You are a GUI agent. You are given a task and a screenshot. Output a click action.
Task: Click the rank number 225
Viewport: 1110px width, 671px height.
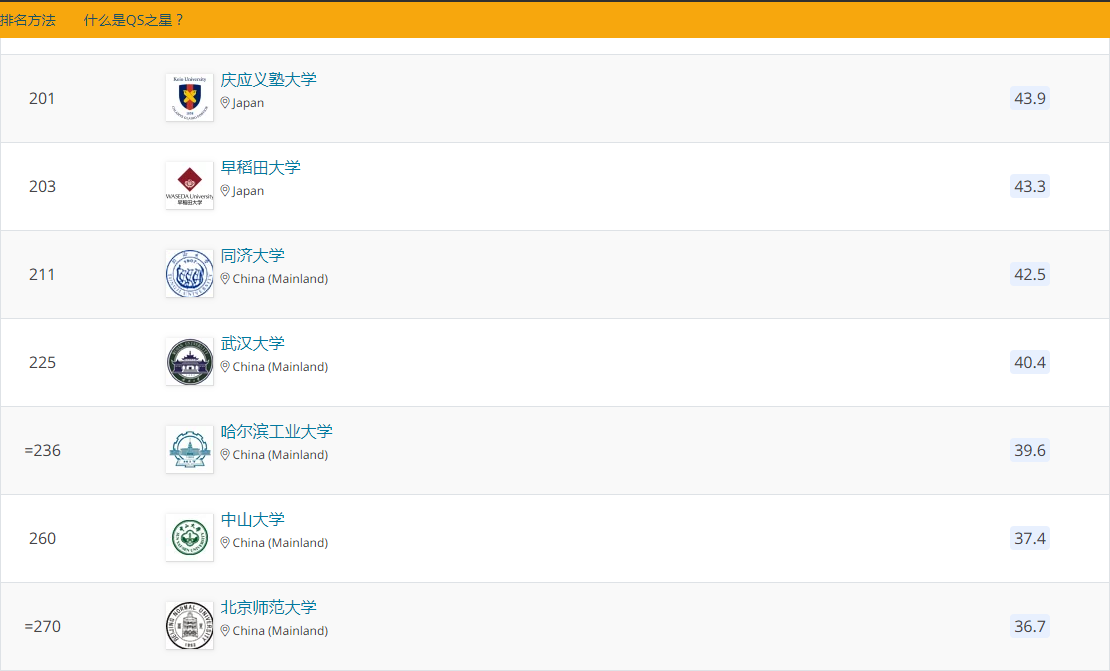click(42, 362)
